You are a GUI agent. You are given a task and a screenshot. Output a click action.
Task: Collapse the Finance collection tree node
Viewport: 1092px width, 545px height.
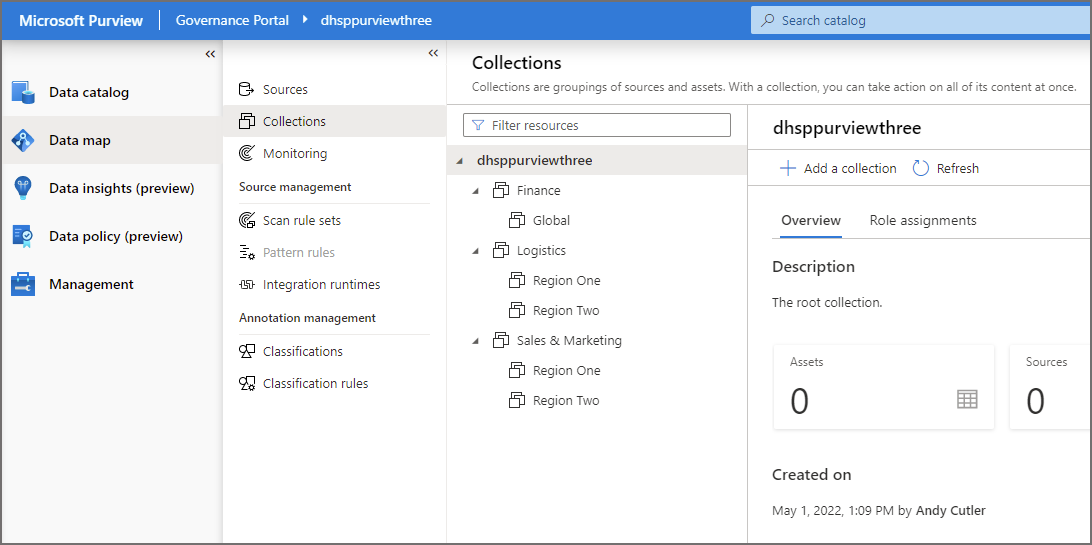476,191
